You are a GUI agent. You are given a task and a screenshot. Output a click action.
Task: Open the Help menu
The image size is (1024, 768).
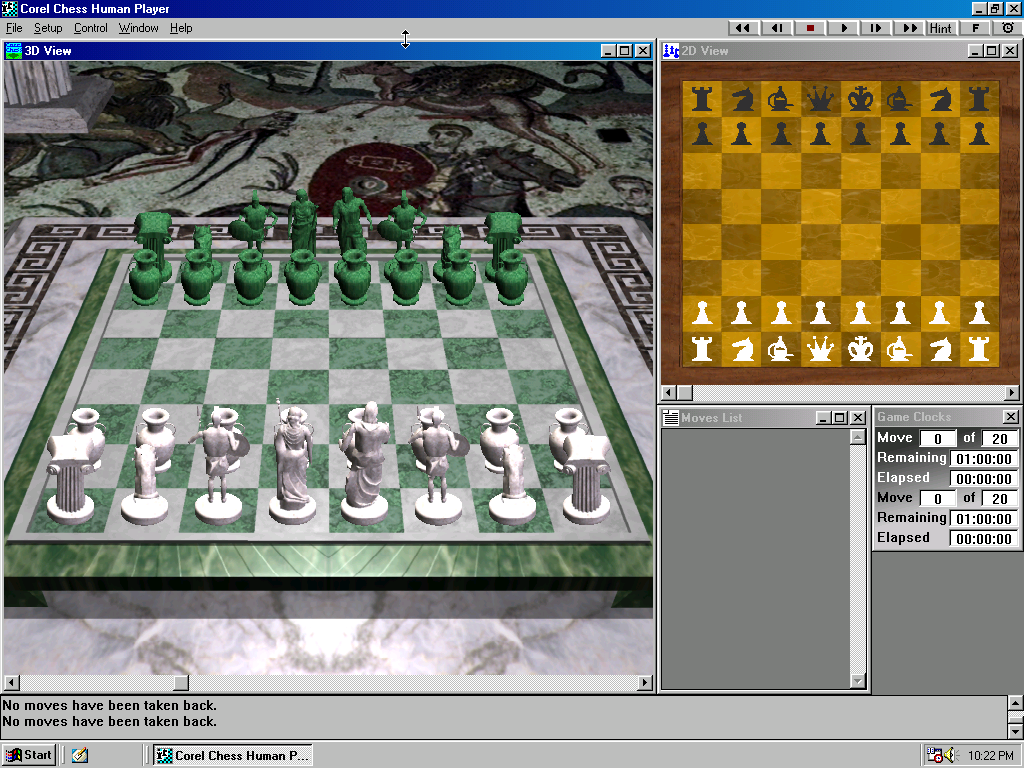coord(181,28)
